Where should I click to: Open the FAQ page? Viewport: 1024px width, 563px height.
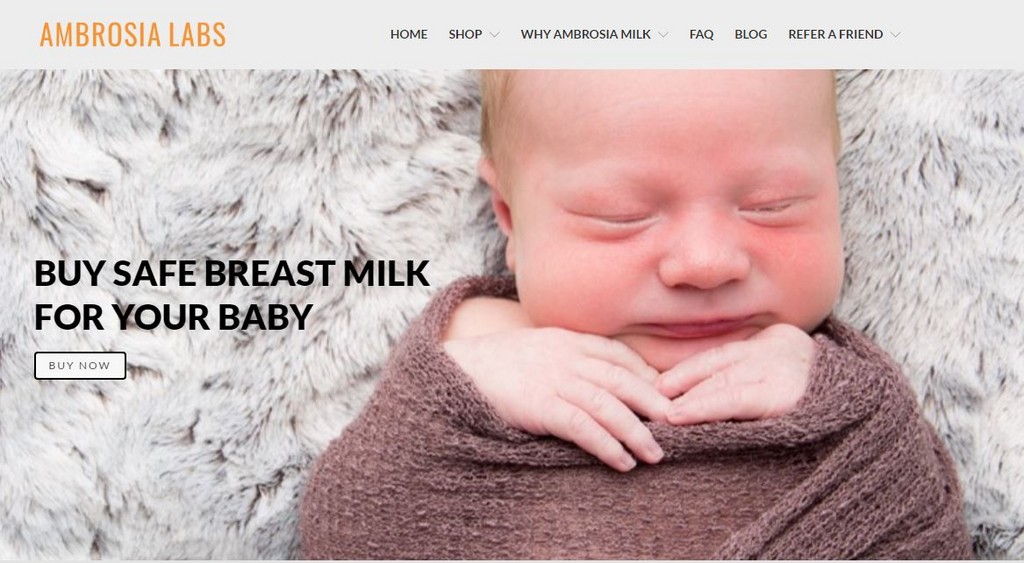[x=701, y=35]
